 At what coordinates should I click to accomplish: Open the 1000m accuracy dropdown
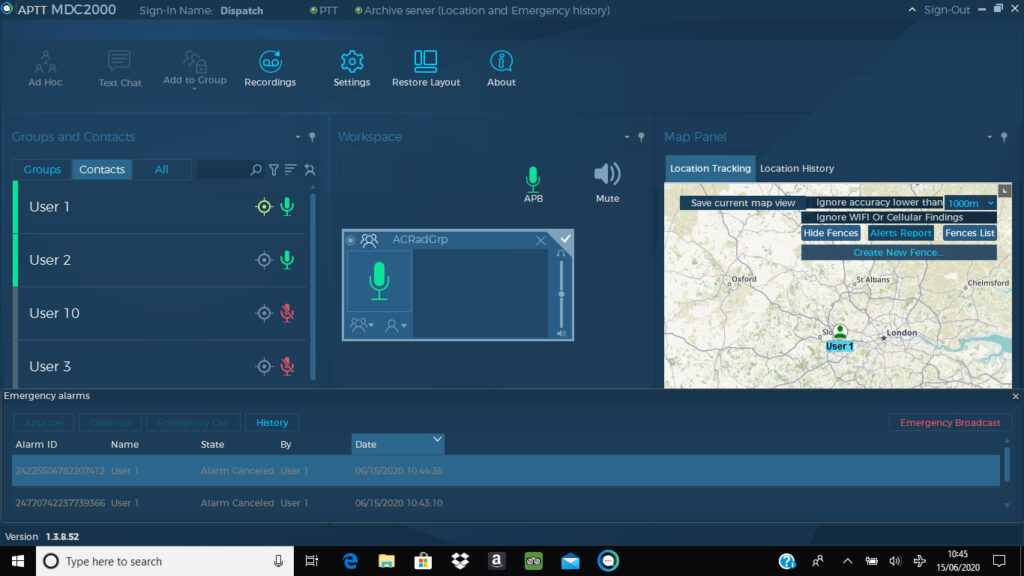point(968,202)
